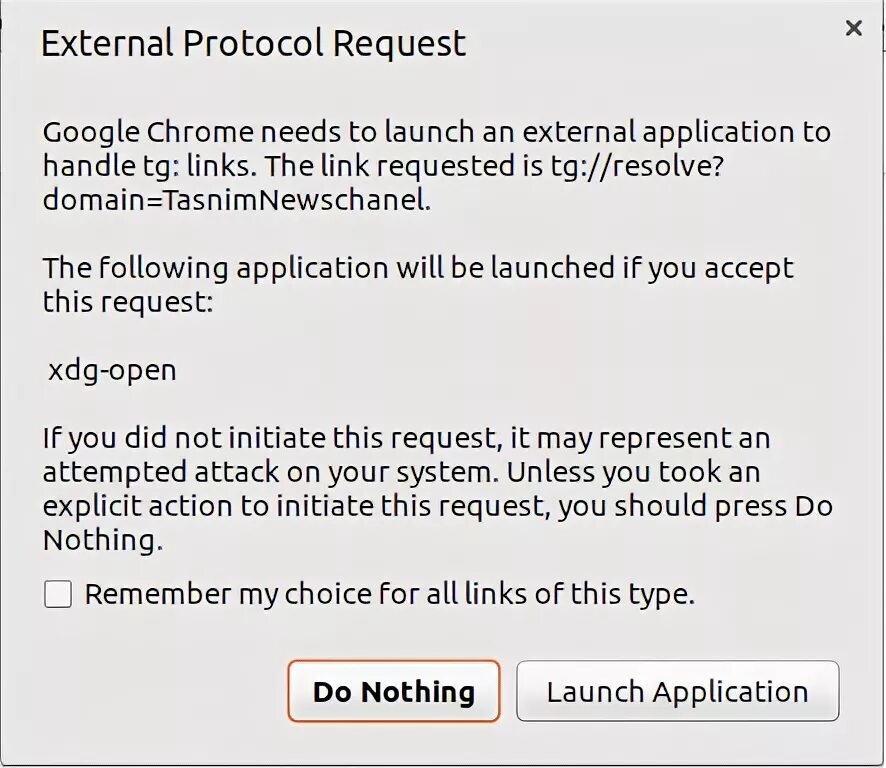Close the External Protocol Request dialog
The image size is (886, 768).
(853, 28)
